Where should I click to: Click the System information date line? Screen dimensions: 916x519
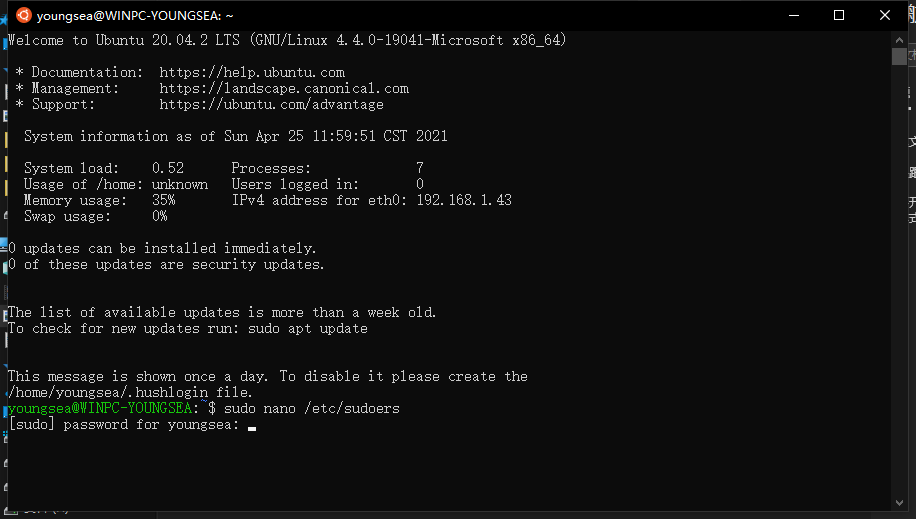tap(235, 136)
